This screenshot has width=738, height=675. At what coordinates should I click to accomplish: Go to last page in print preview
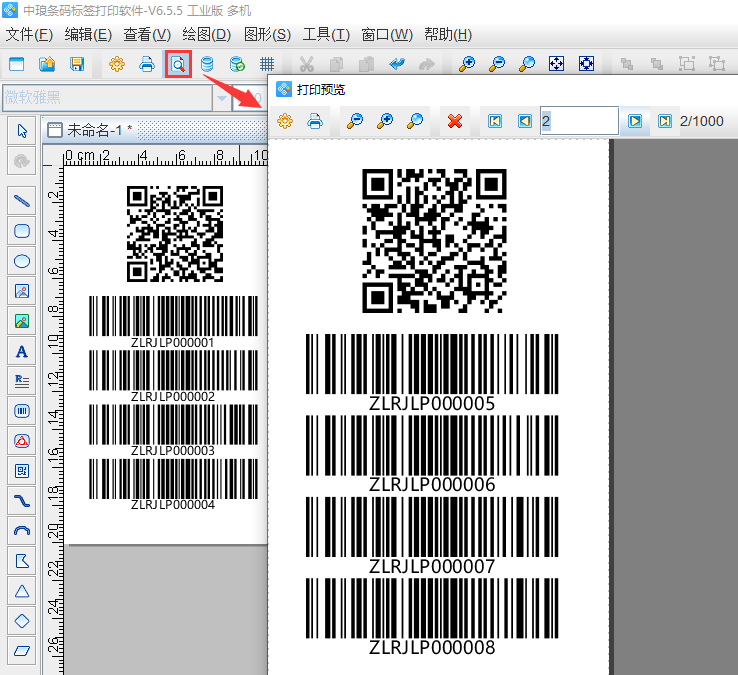pos(665,121)
